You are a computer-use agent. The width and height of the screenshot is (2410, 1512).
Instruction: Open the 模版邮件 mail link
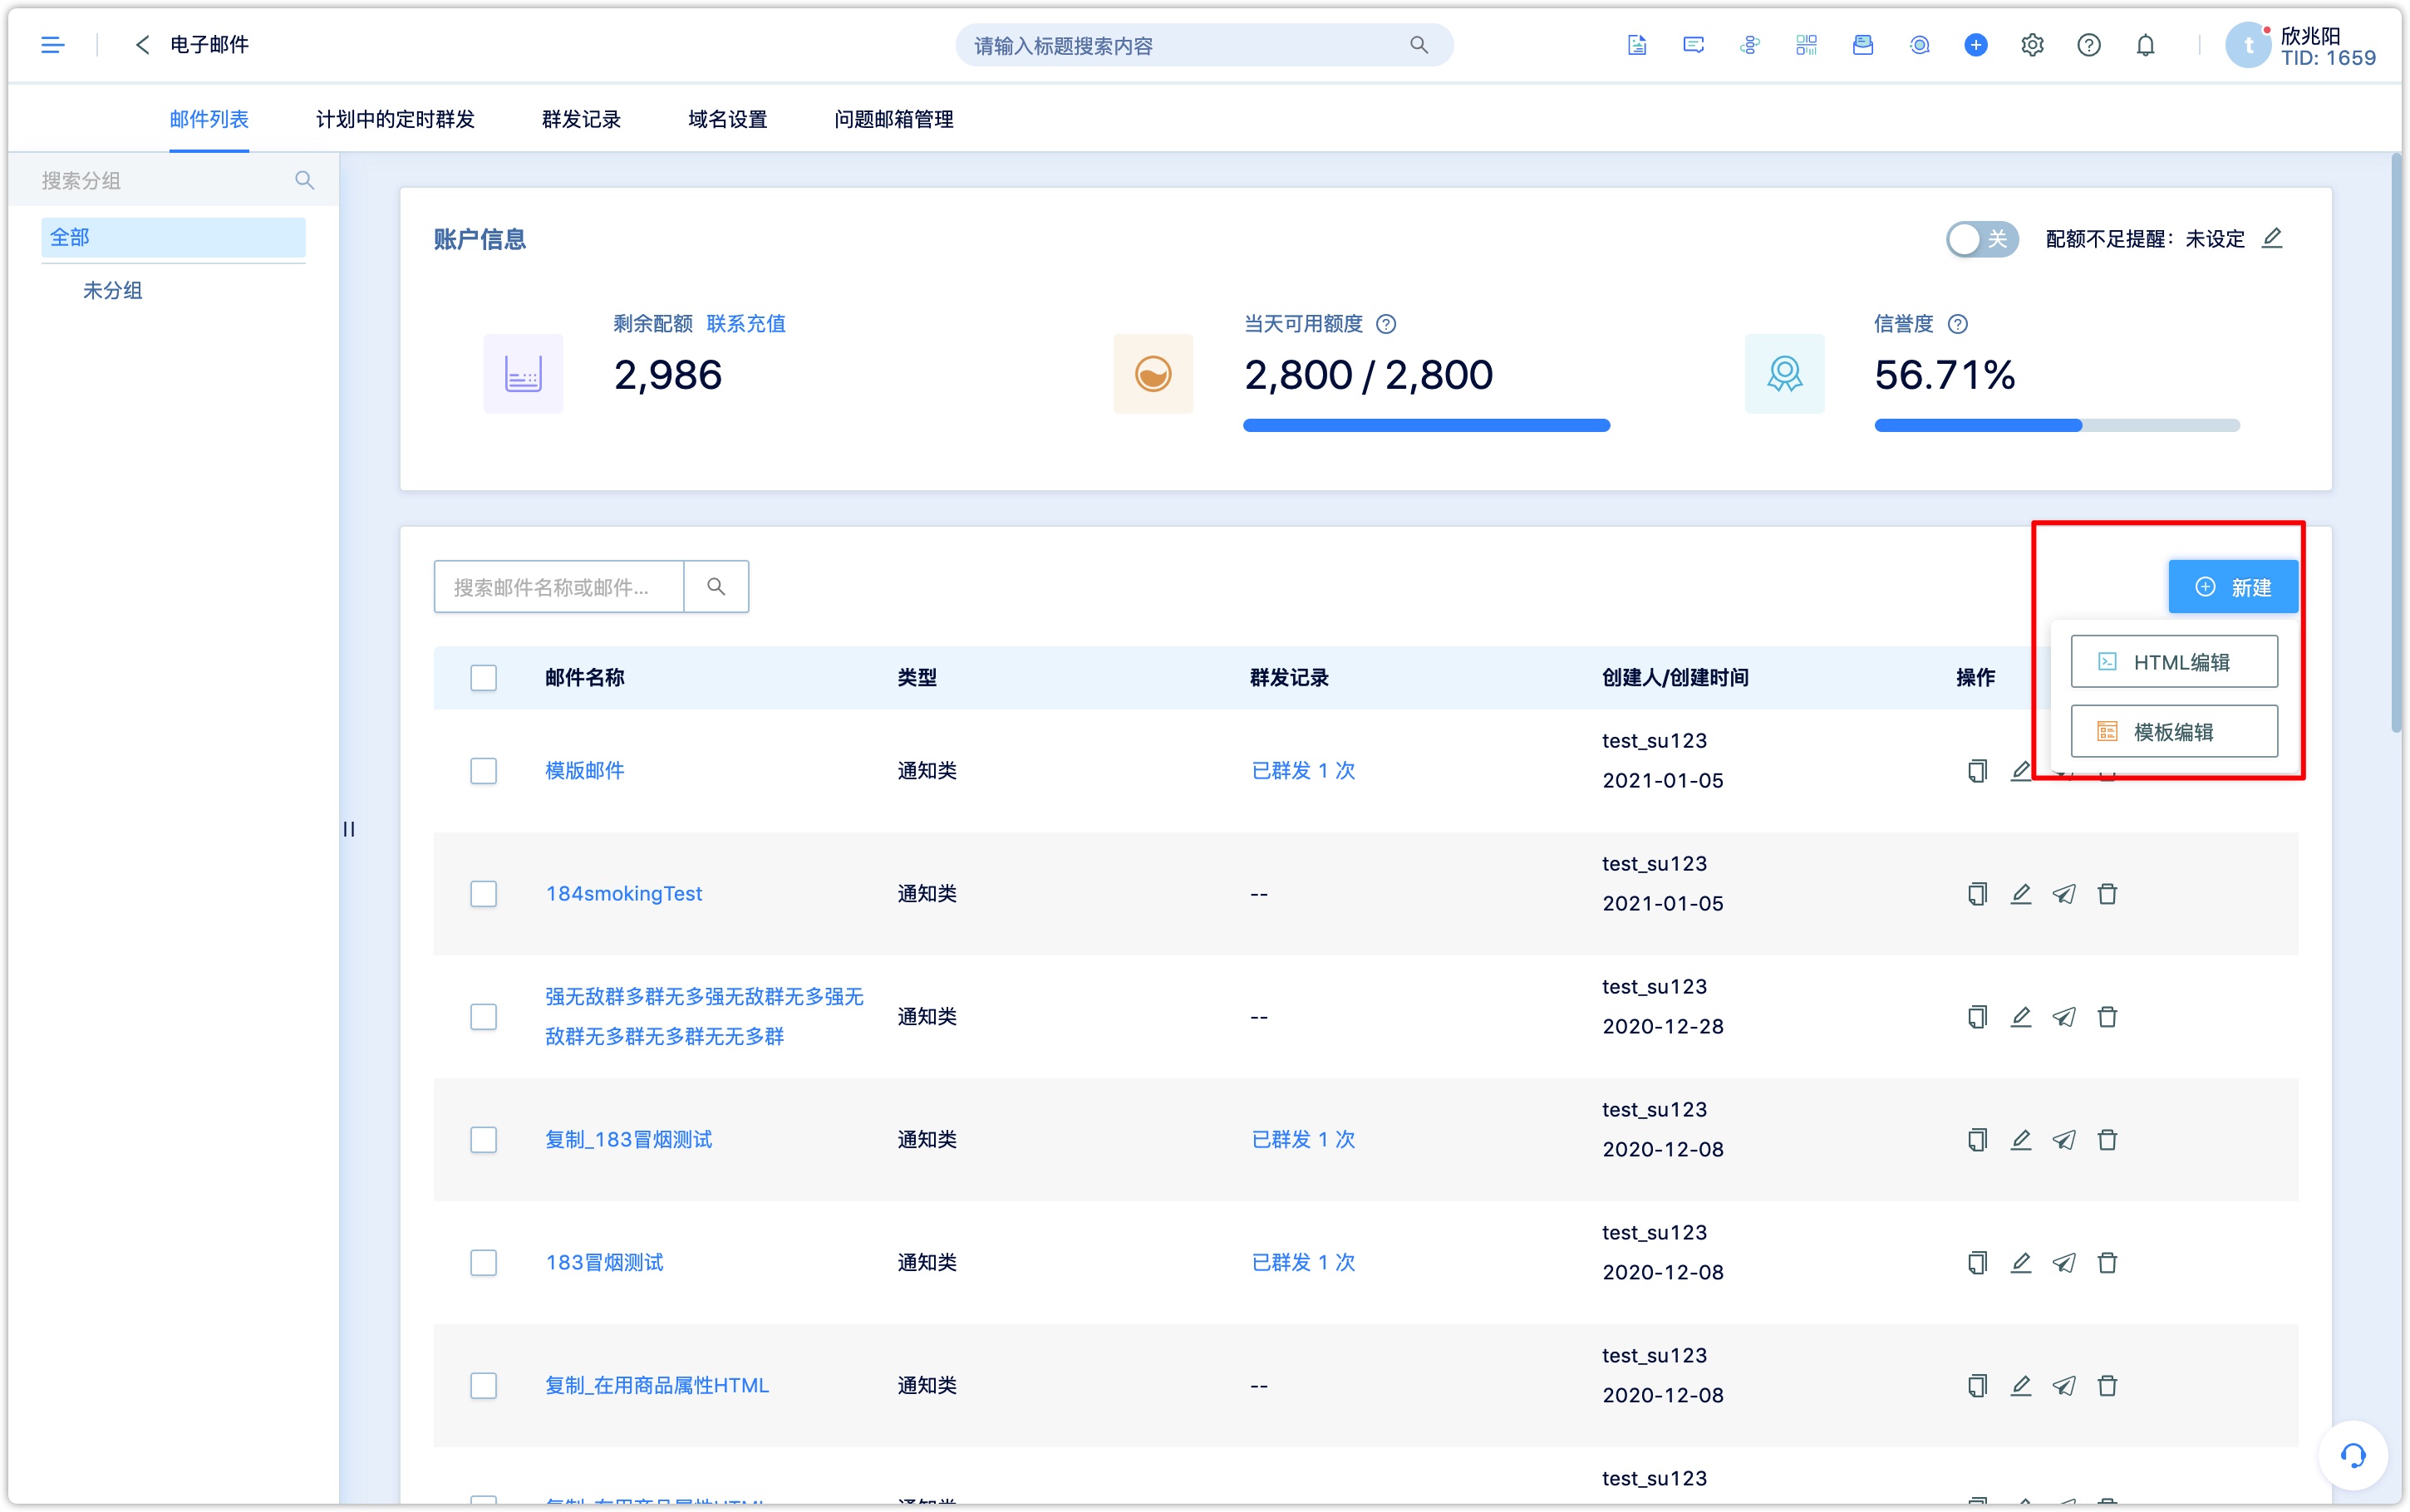click(584, 771)
